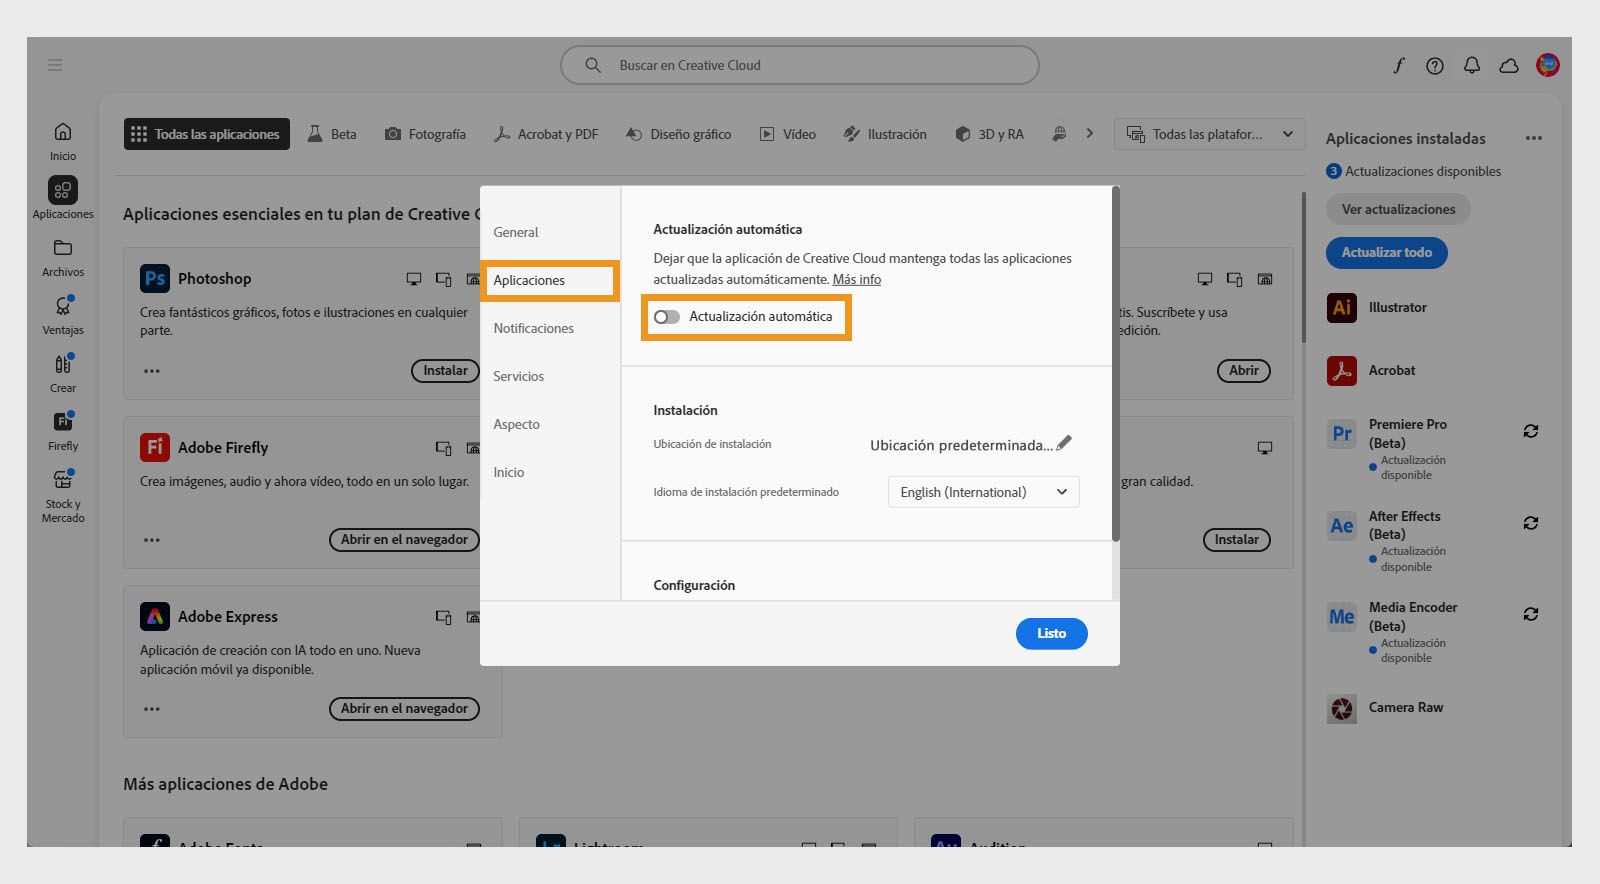The image size is (1600, 884).
Task: Click the Camera Raw icon
Action: click(x=1342, y=708)
